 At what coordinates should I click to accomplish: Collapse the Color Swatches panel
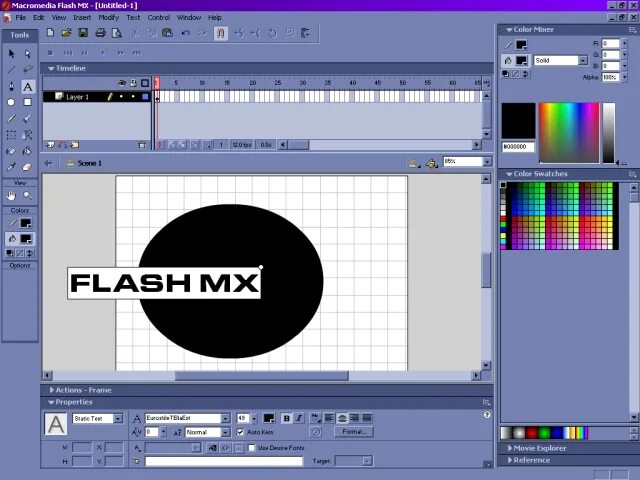click(509, 174)
